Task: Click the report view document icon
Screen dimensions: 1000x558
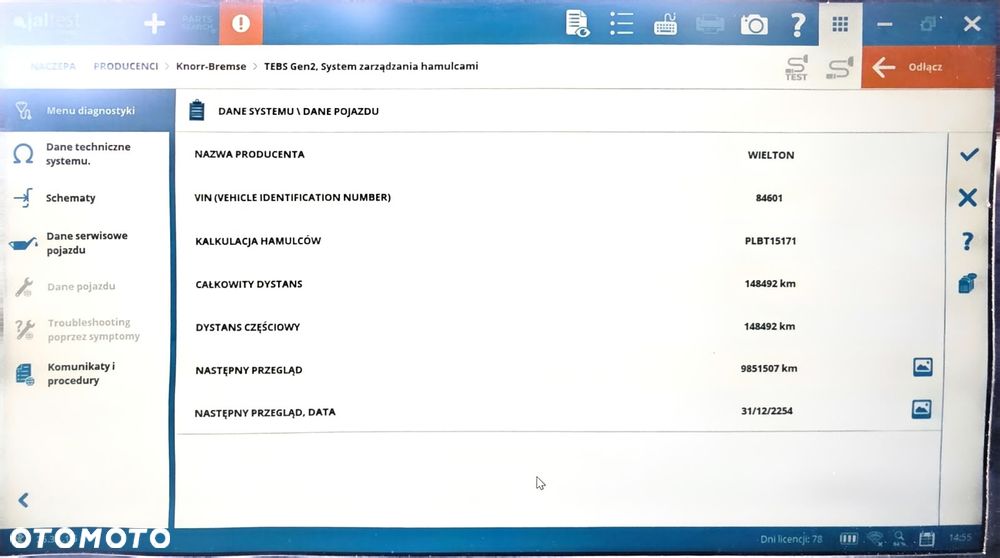Action: tap(577, 24)
